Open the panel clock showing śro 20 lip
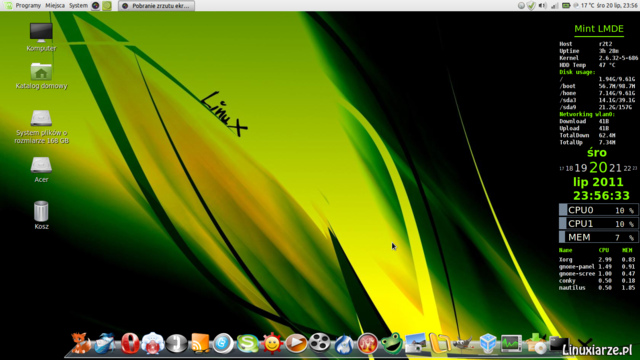Image resolution: width=640 pixels, height=360 pixels. [617, 6]
